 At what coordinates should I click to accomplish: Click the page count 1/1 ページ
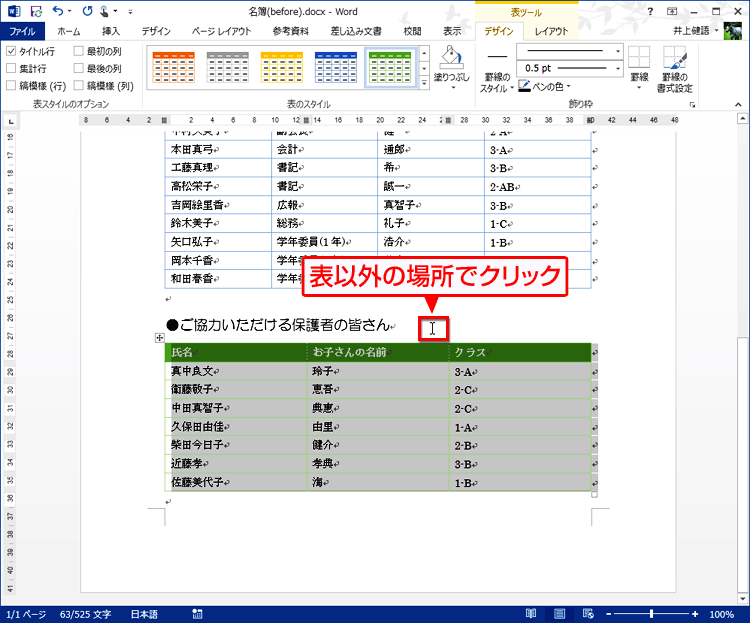tap(26, 614)
